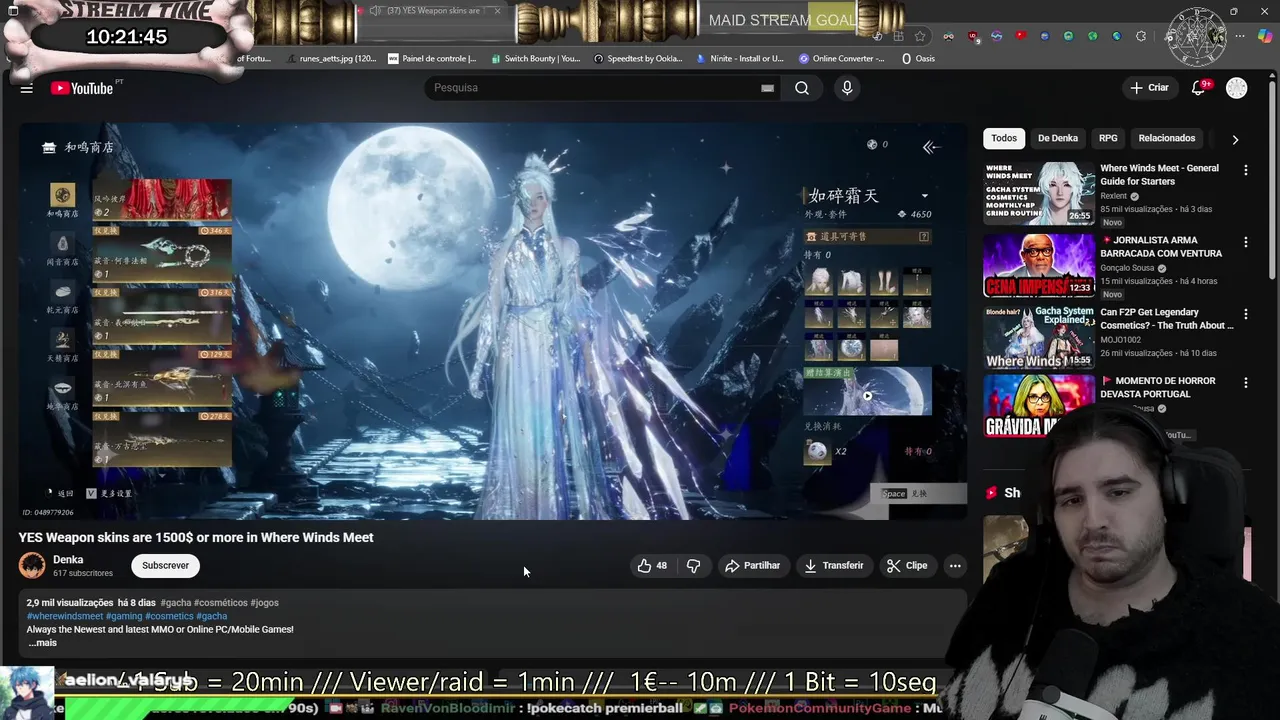Open the Ninite bookmark

click(x=740, y=59)
